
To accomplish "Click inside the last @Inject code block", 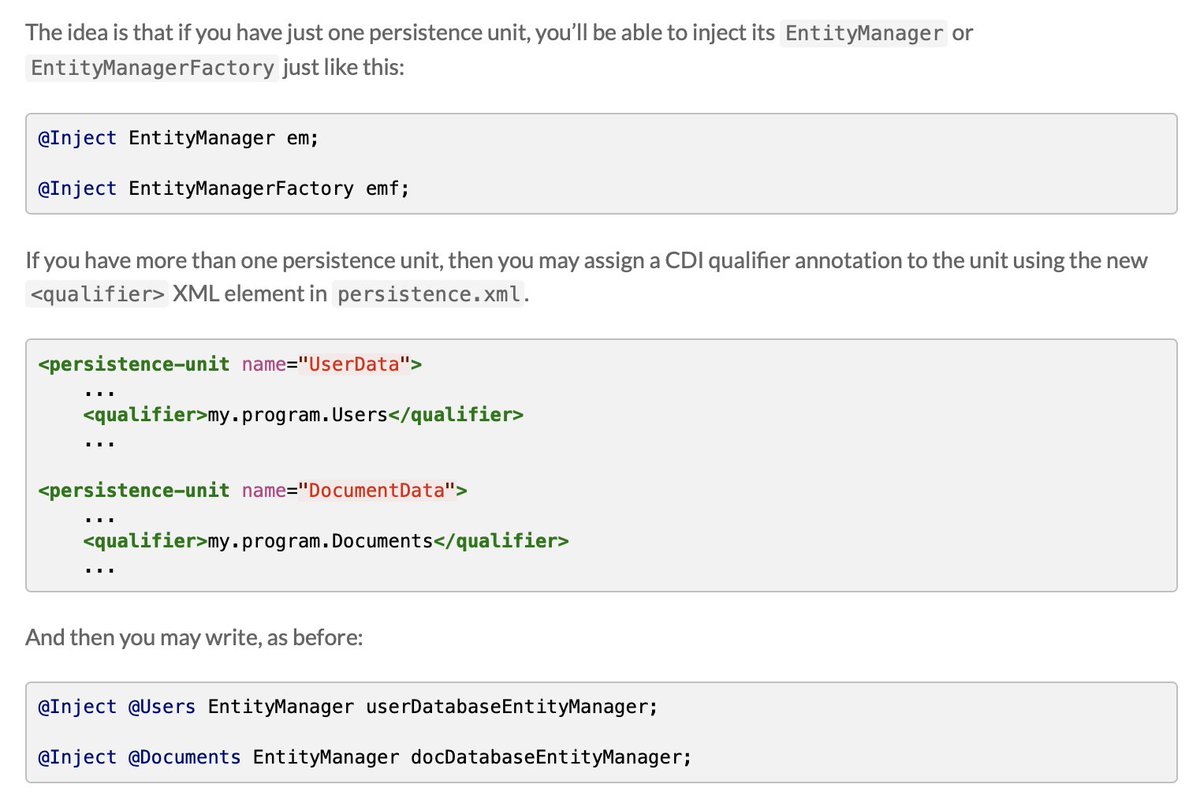I will (600, 732).
